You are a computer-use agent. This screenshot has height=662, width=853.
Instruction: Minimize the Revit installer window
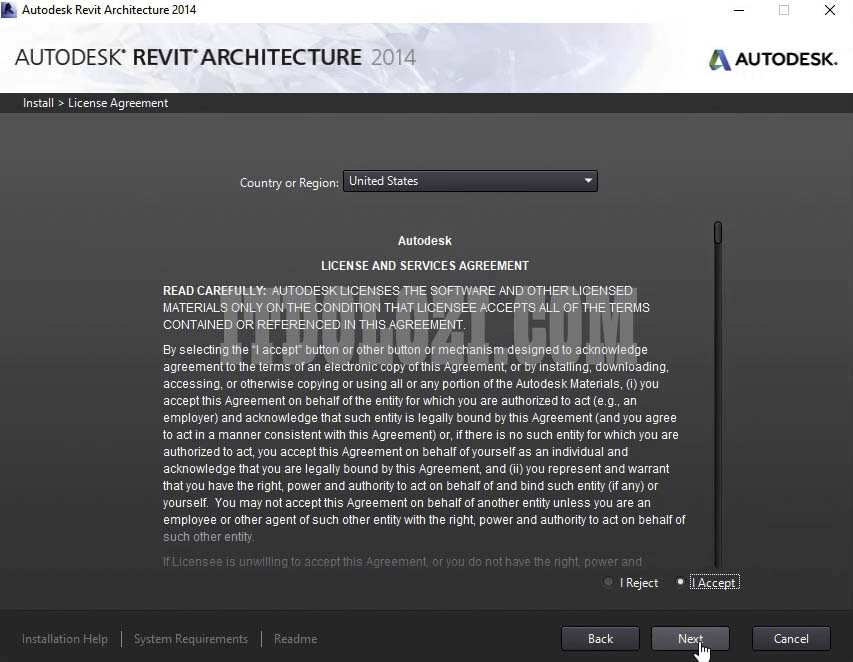pyautogui.click(x=737, y=10)
